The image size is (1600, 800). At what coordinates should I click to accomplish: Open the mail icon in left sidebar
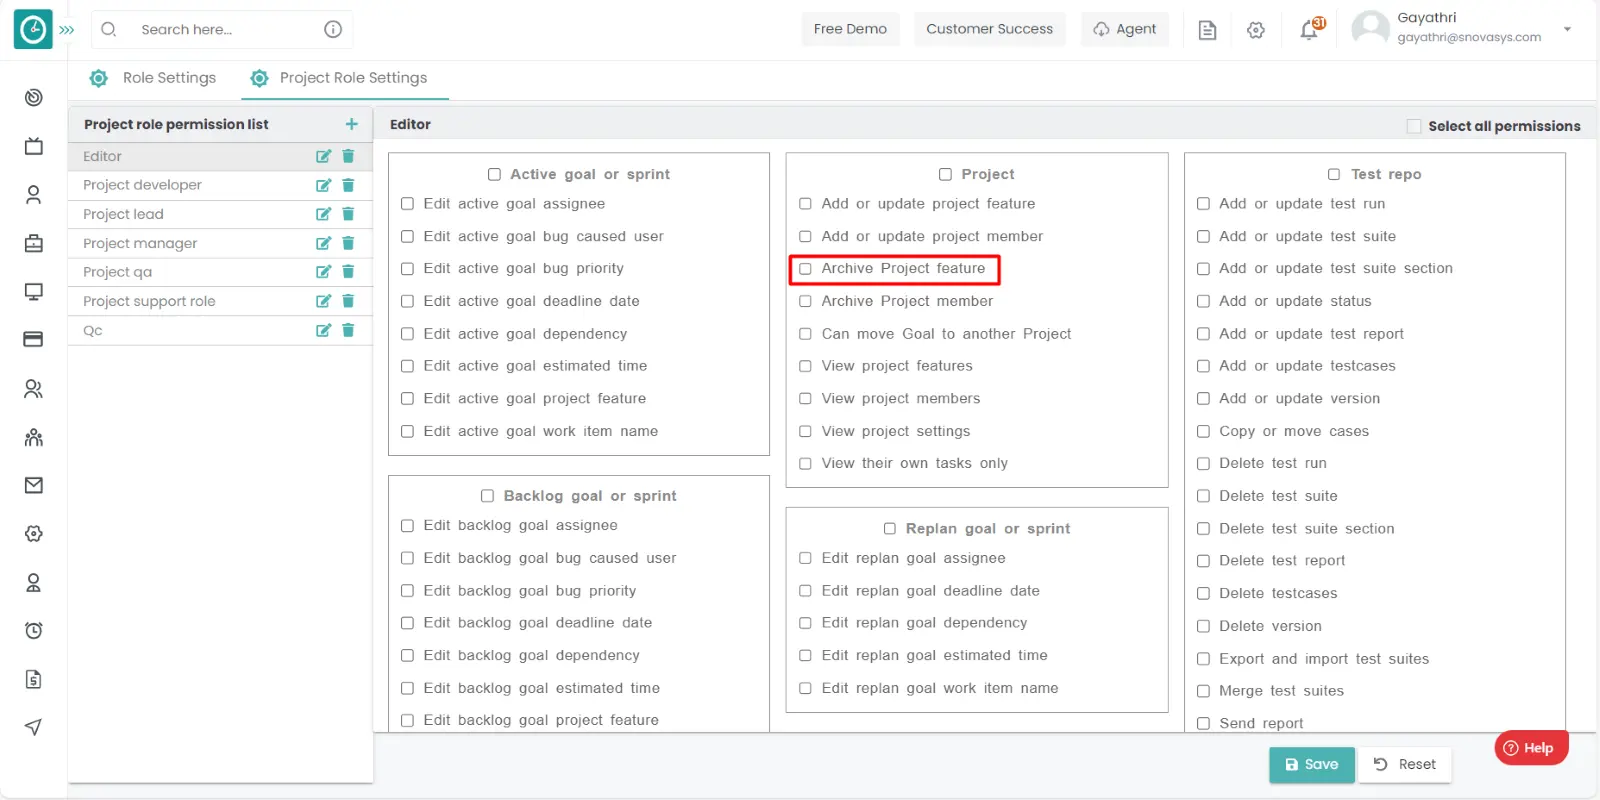pyautogui.click(x=33, y=485)
